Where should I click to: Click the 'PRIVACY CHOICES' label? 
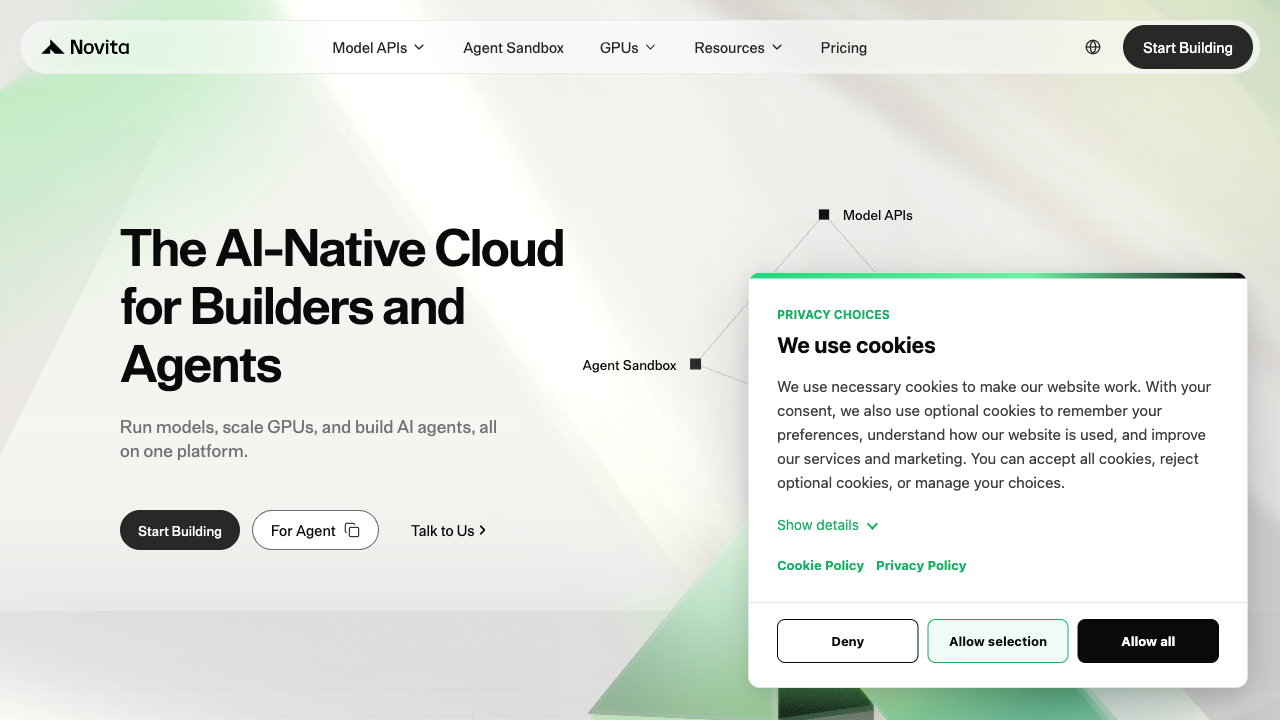pyautogui.click(x=833, y=314)
